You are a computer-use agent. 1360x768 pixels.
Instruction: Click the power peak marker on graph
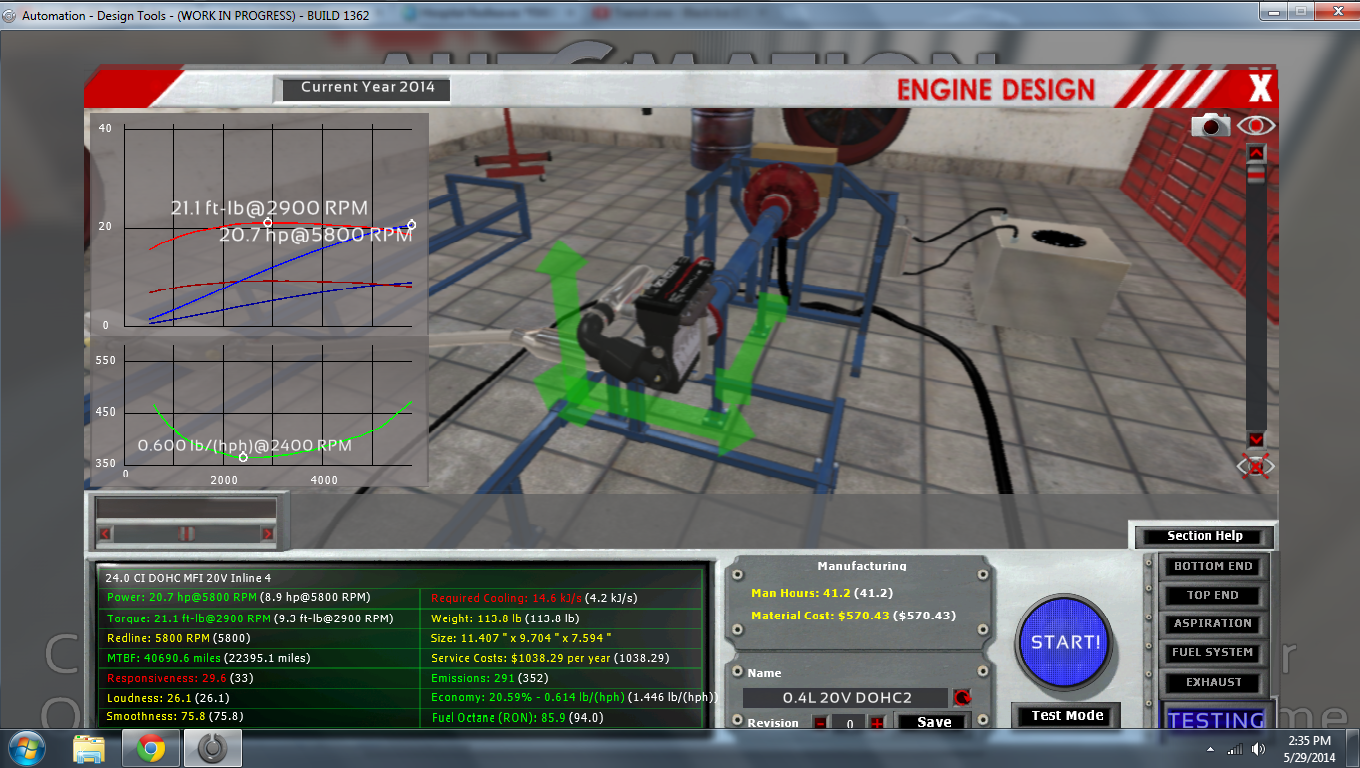pyautogui.click(x=412, y=224)
